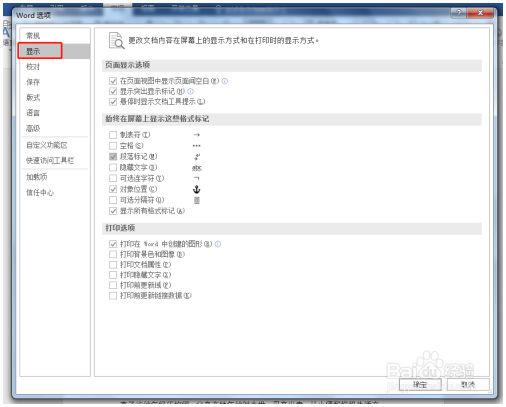Click the tab arrow symbol beside 制表符

pyautogui.click(x=196, y=135)
